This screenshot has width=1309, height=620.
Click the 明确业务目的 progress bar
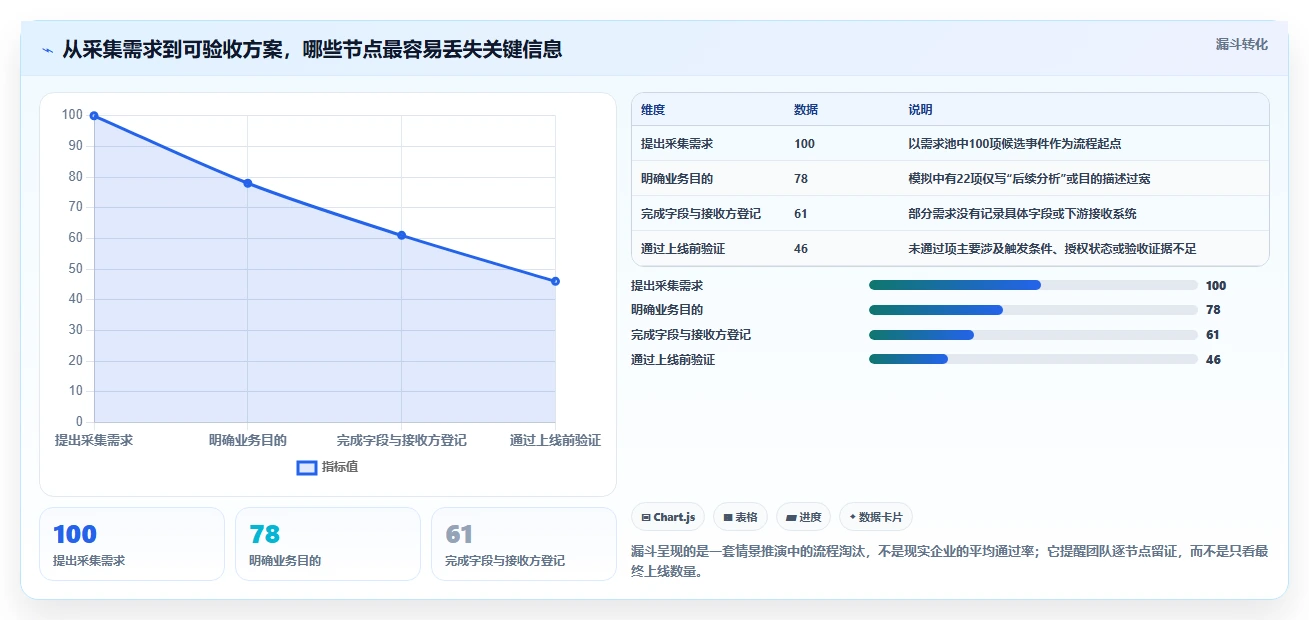1033,310
